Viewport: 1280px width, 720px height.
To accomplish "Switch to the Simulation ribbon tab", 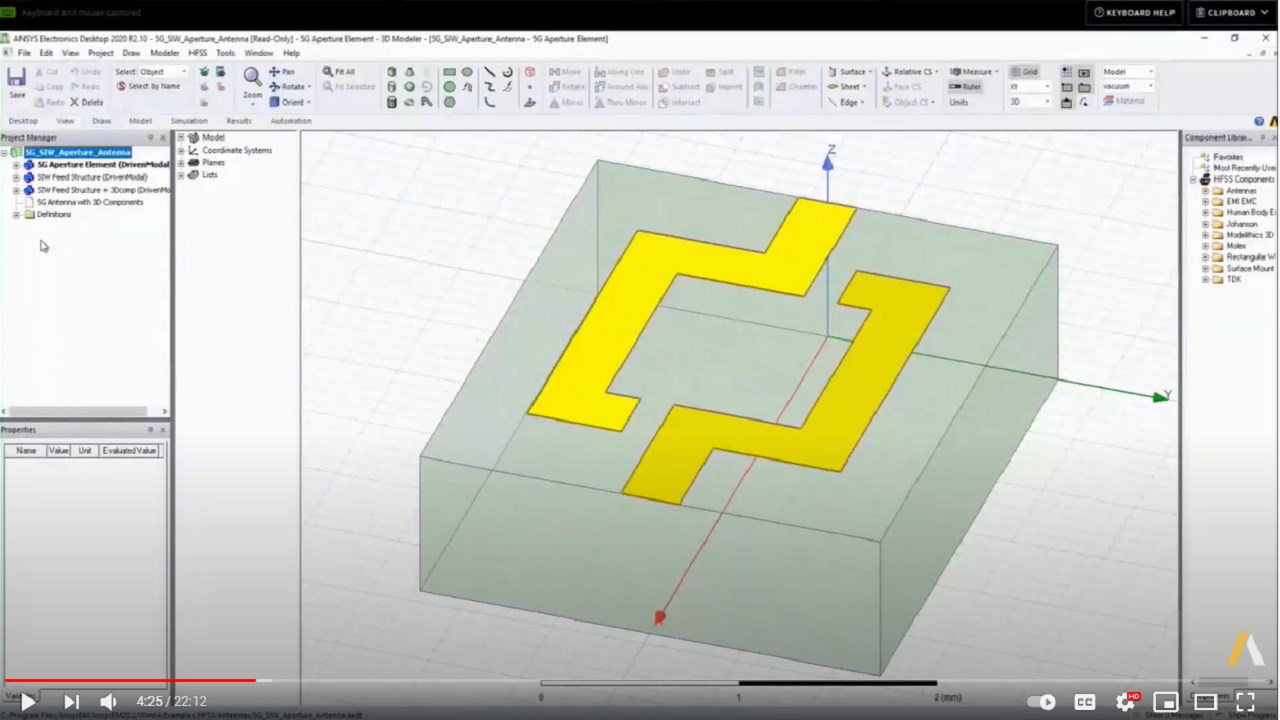I will (189, 121).
